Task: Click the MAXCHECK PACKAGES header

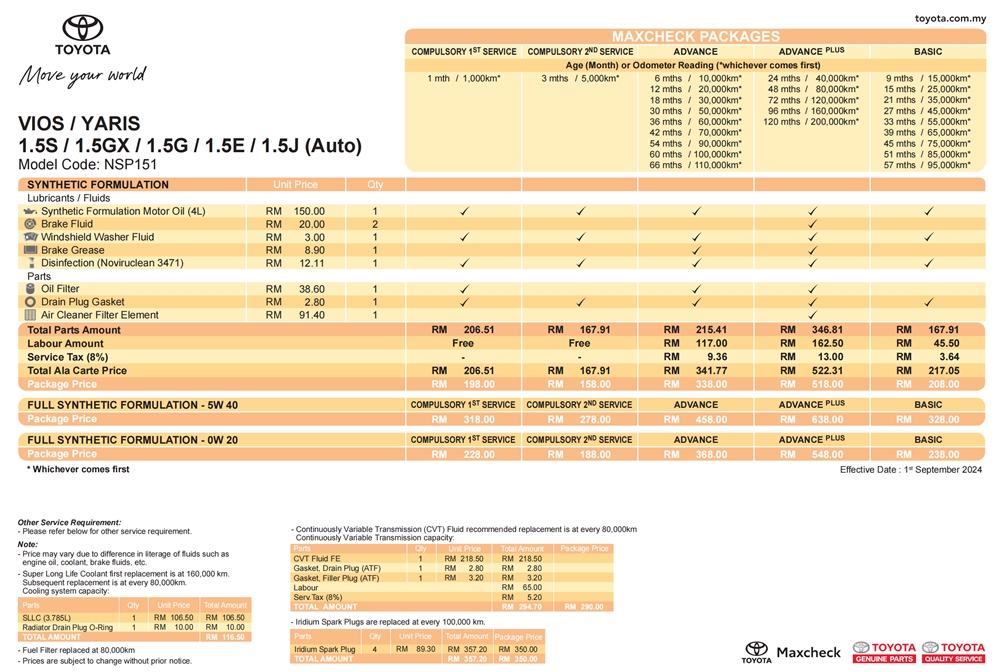Action: pyautogui.click(x=696, y=36)
